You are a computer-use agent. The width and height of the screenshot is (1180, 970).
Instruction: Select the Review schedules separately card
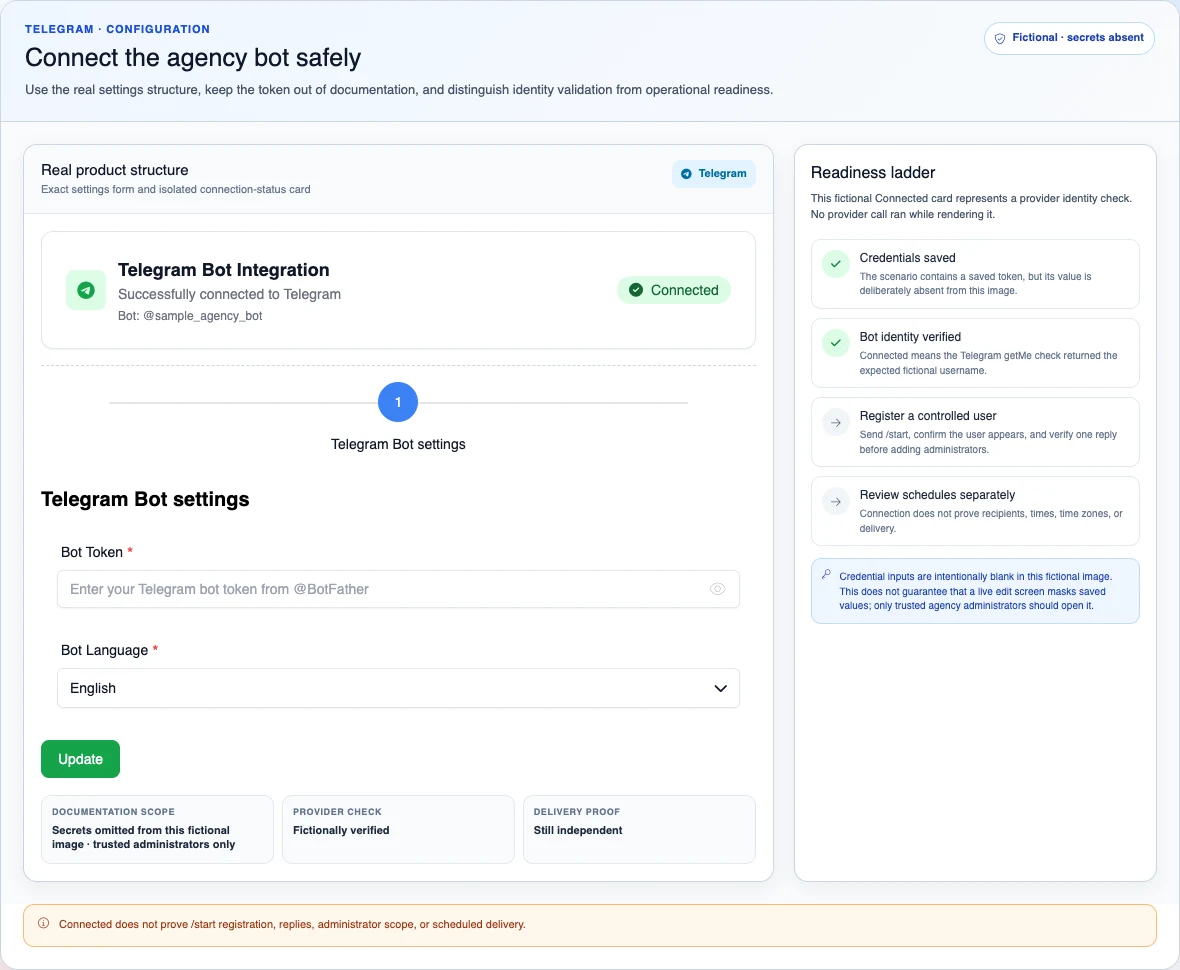[975, 511]
